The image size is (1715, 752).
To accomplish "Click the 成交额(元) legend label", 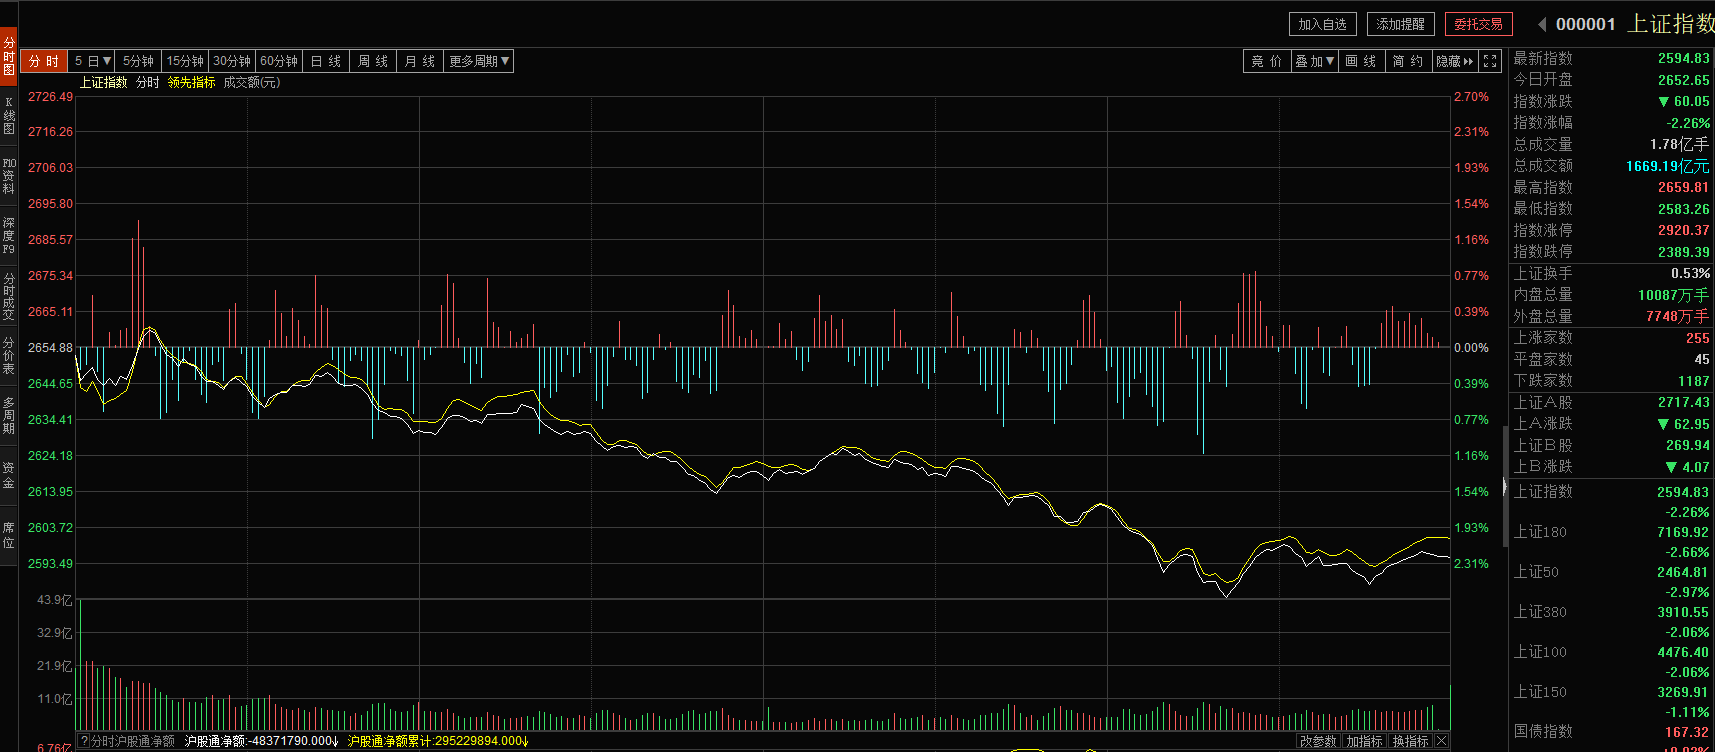I will coord(251,82).
